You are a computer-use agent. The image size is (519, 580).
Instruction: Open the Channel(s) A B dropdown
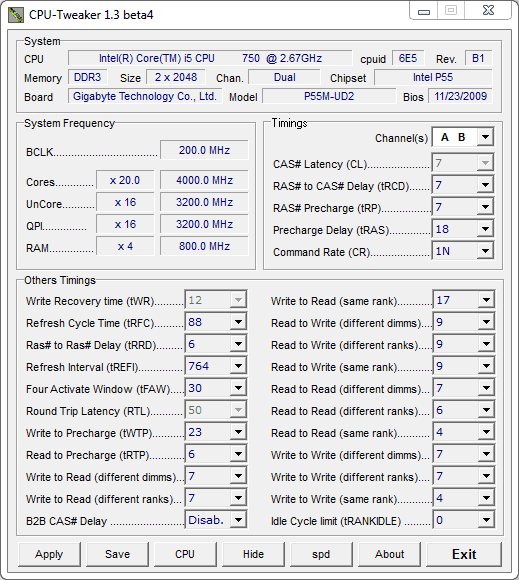point(463,137)
